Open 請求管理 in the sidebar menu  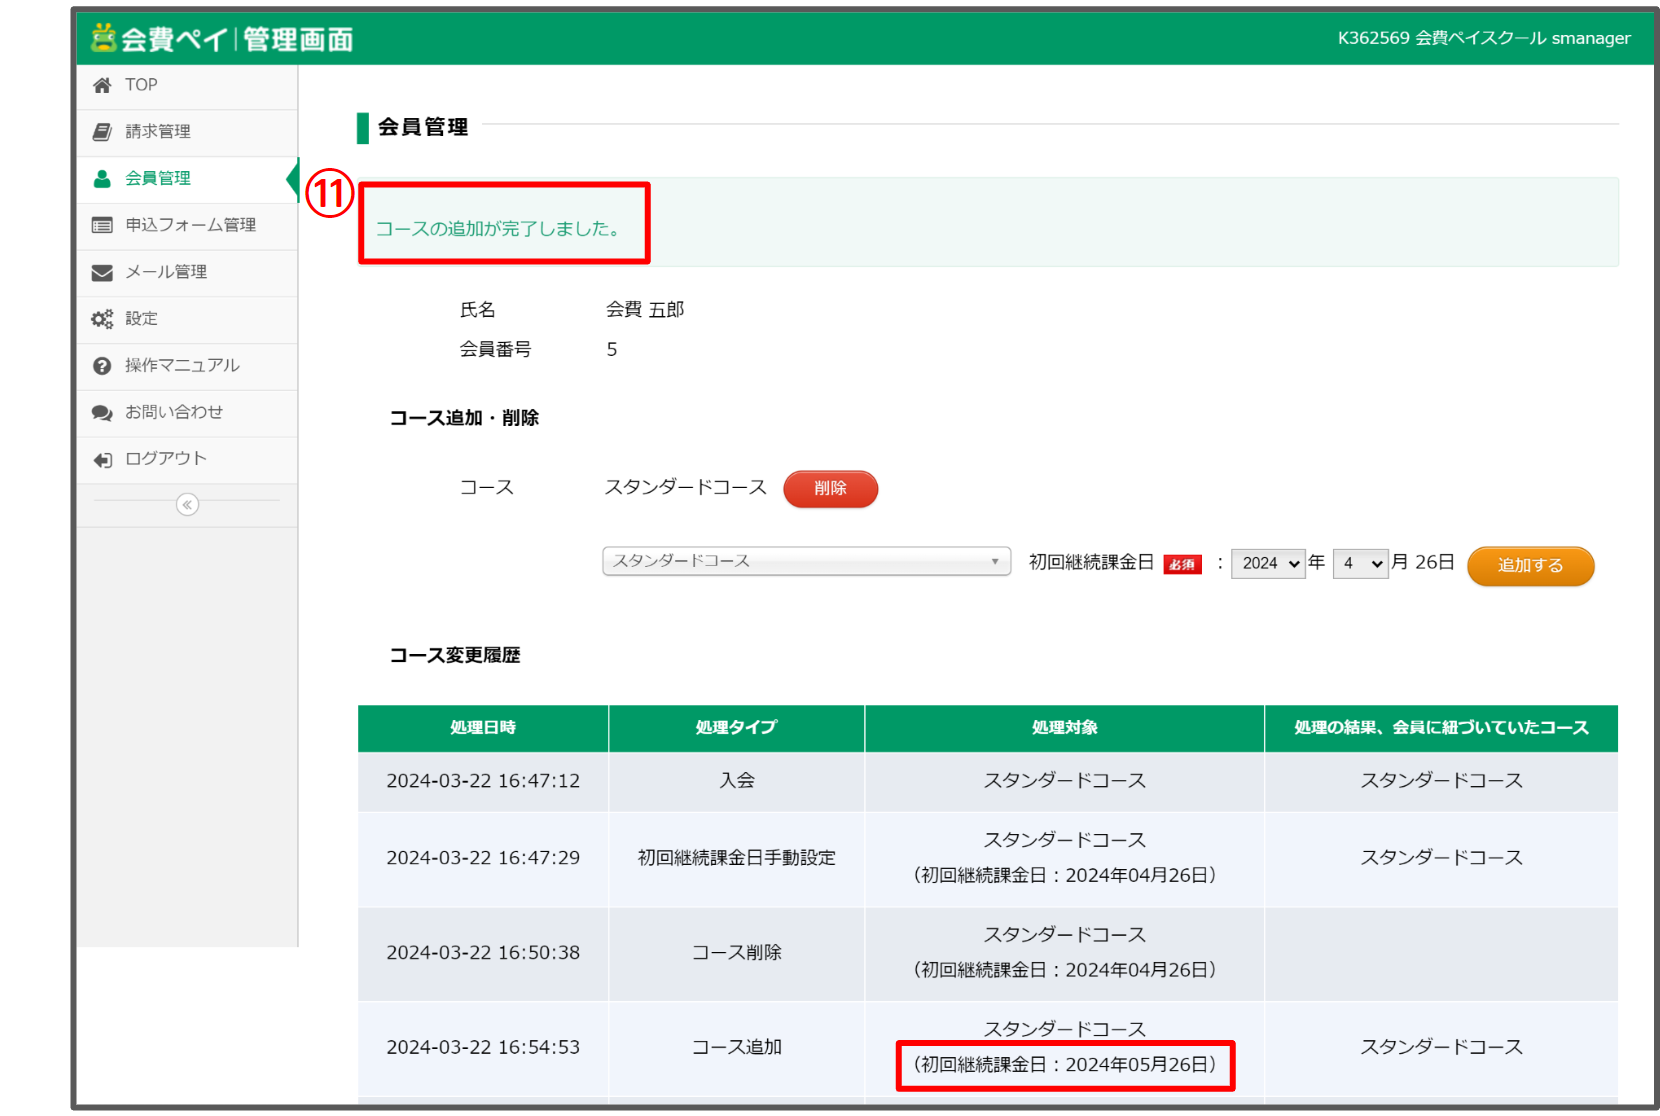[x=158, y=132]
